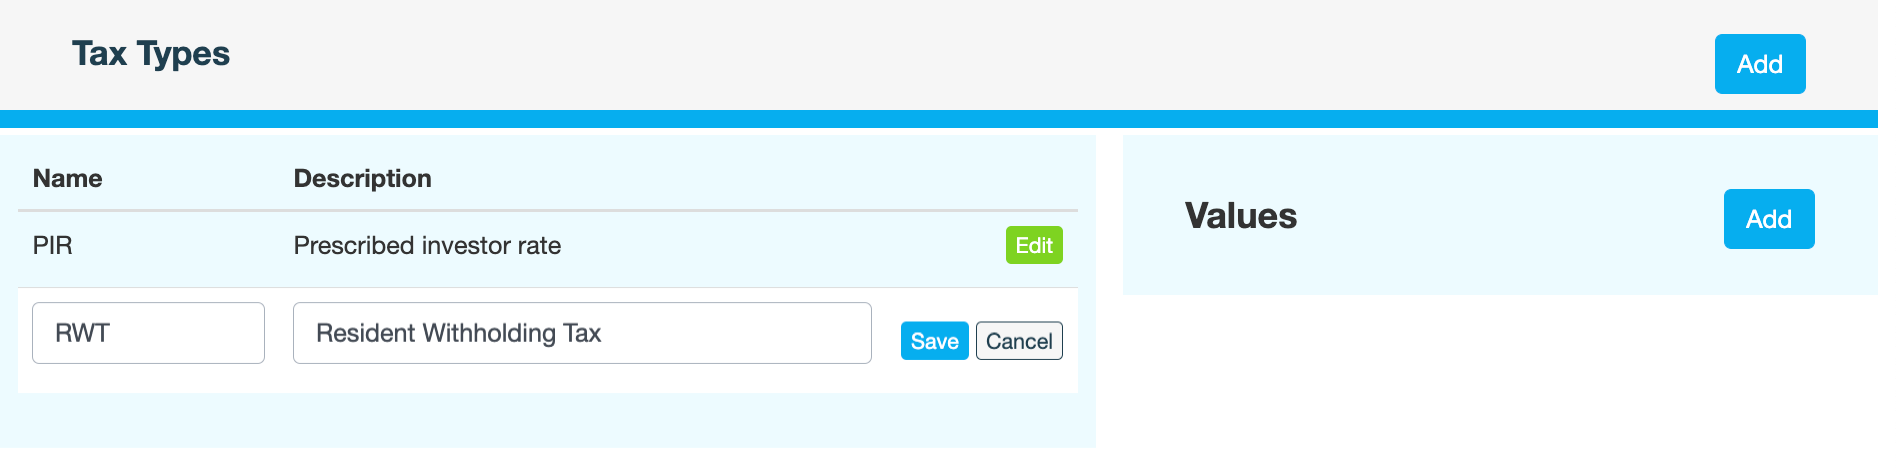Click Add button in Values panel
1896x468 pixels.
pos(1768,219)
